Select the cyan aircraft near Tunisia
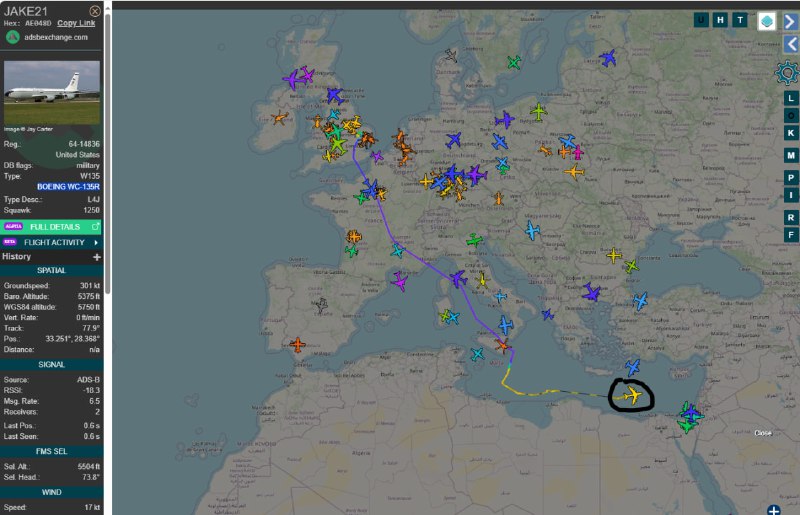Image resolution: width=800 pixels, height=515 pixels. [x=477, y=354]
